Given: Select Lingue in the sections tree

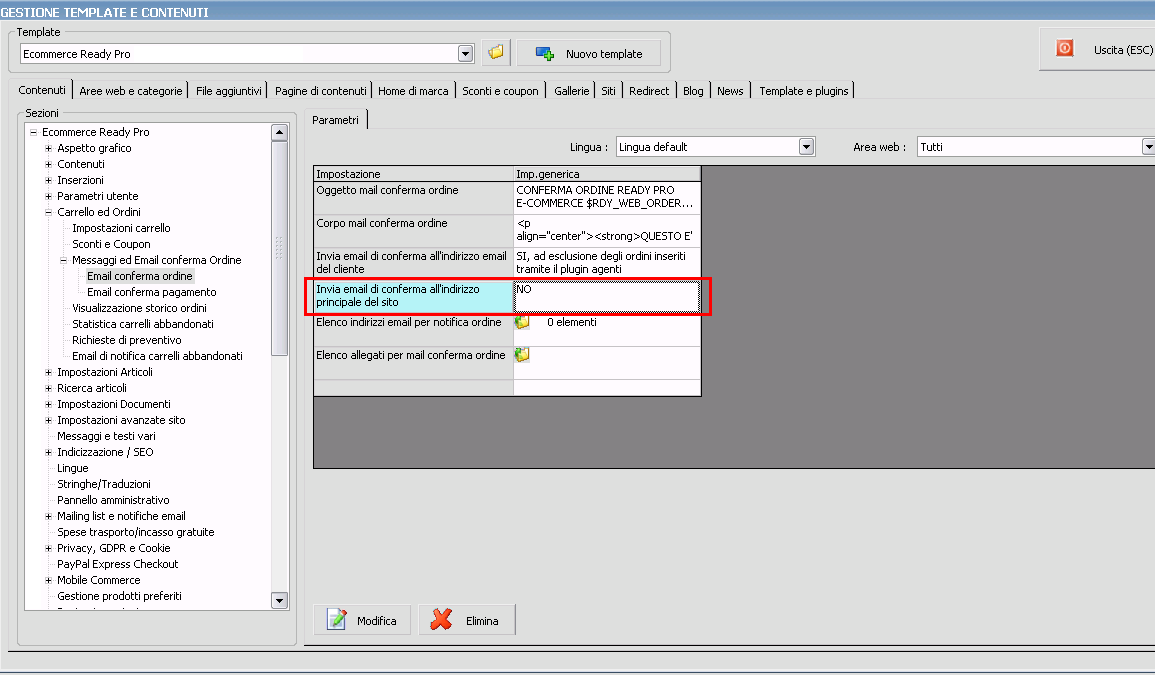Looking at the screenshot, I should [x=73, y=468].
